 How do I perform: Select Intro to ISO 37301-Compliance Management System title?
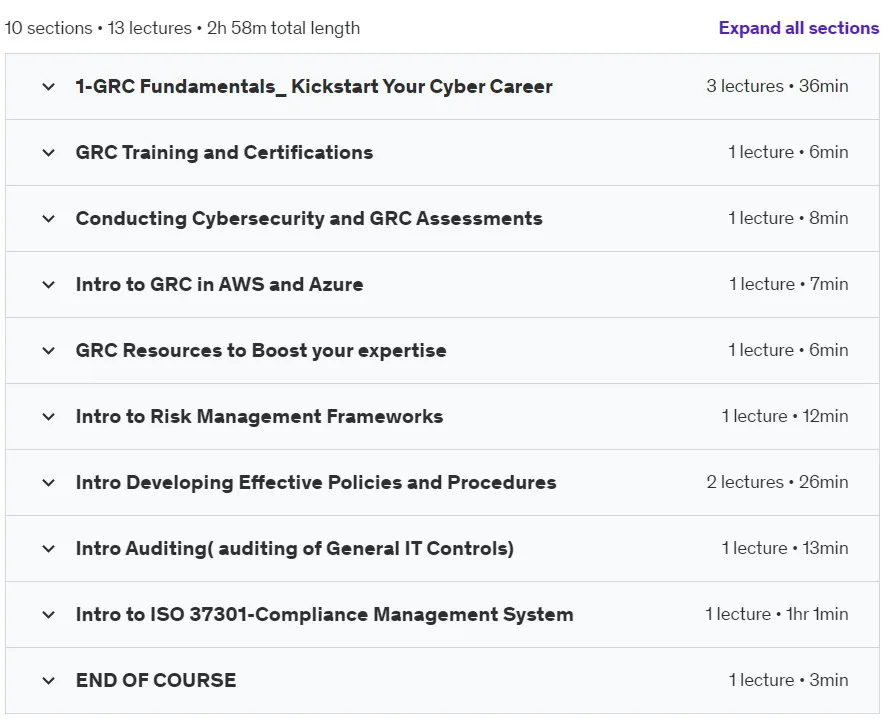tap(325, 614)
